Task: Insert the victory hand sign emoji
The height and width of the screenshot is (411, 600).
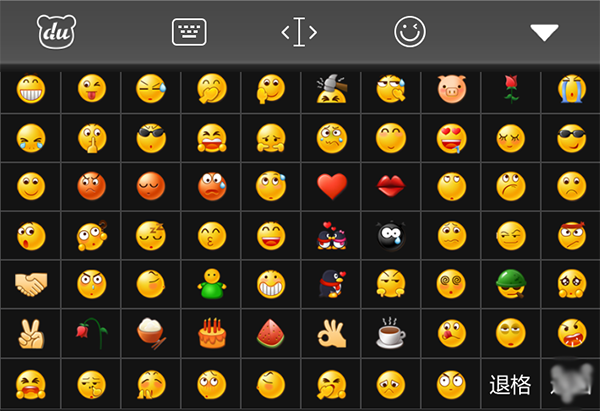Action: [31, 334]
